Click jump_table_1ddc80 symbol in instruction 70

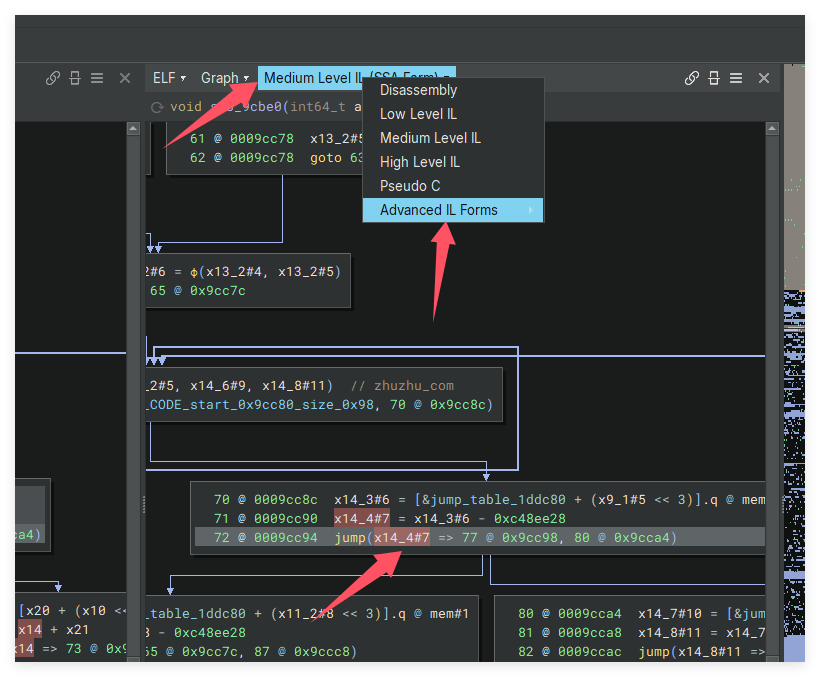point(497,500)
